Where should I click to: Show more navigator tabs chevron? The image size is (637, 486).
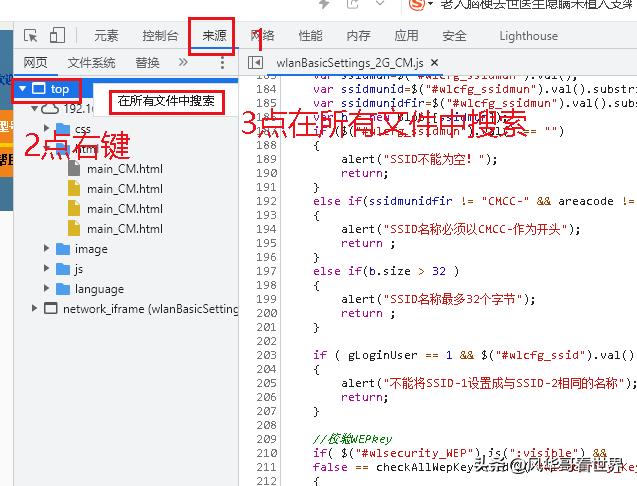[183, 62]
